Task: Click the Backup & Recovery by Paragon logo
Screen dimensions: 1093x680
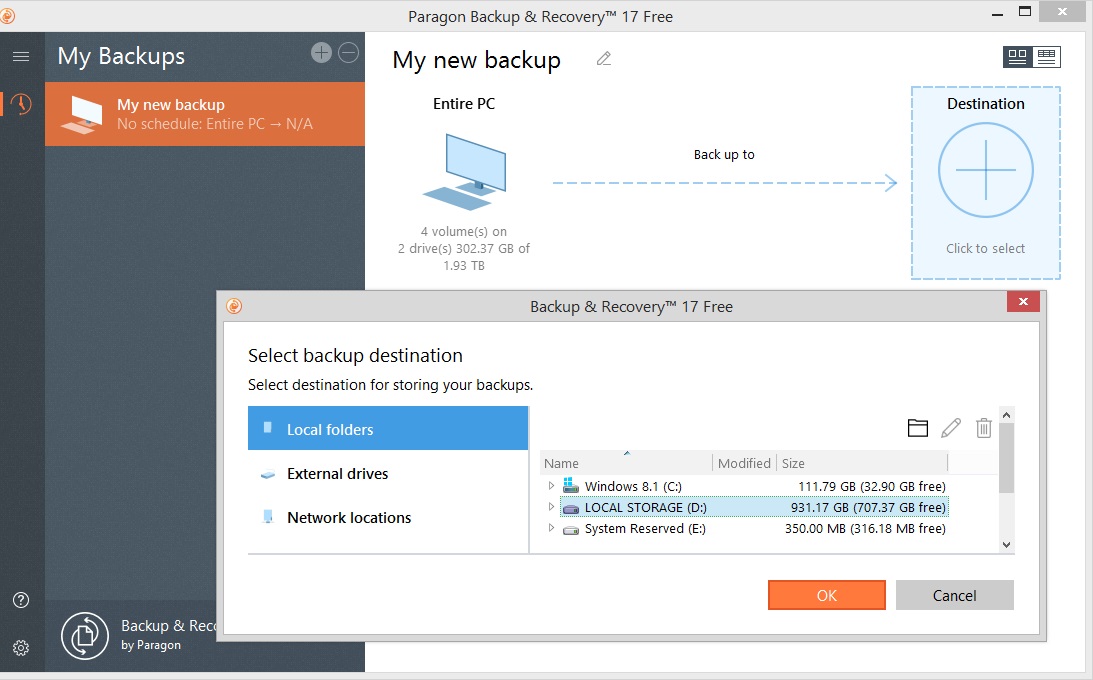Action: (x=84, y=635)
